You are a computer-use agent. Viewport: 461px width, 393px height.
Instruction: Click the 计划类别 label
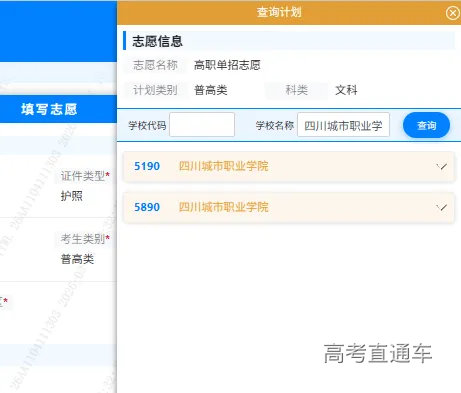pos(155,90)
